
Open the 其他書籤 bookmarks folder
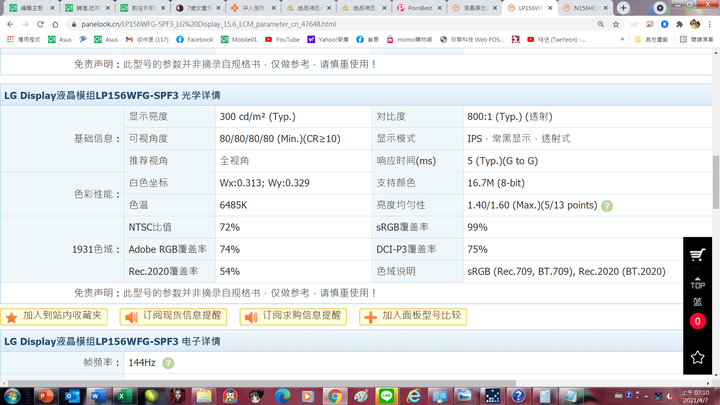click(x=651, y=39)
